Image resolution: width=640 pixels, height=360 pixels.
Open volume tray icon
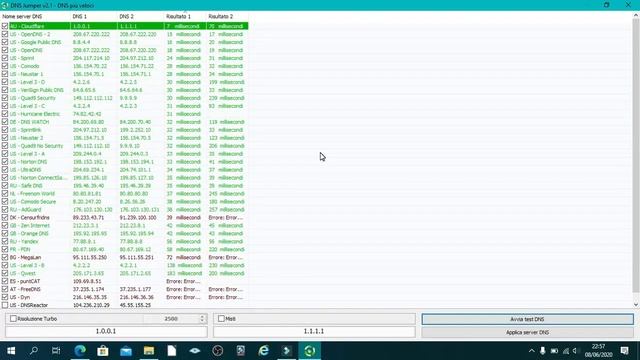pyautogui.click(x=576, y=351)
